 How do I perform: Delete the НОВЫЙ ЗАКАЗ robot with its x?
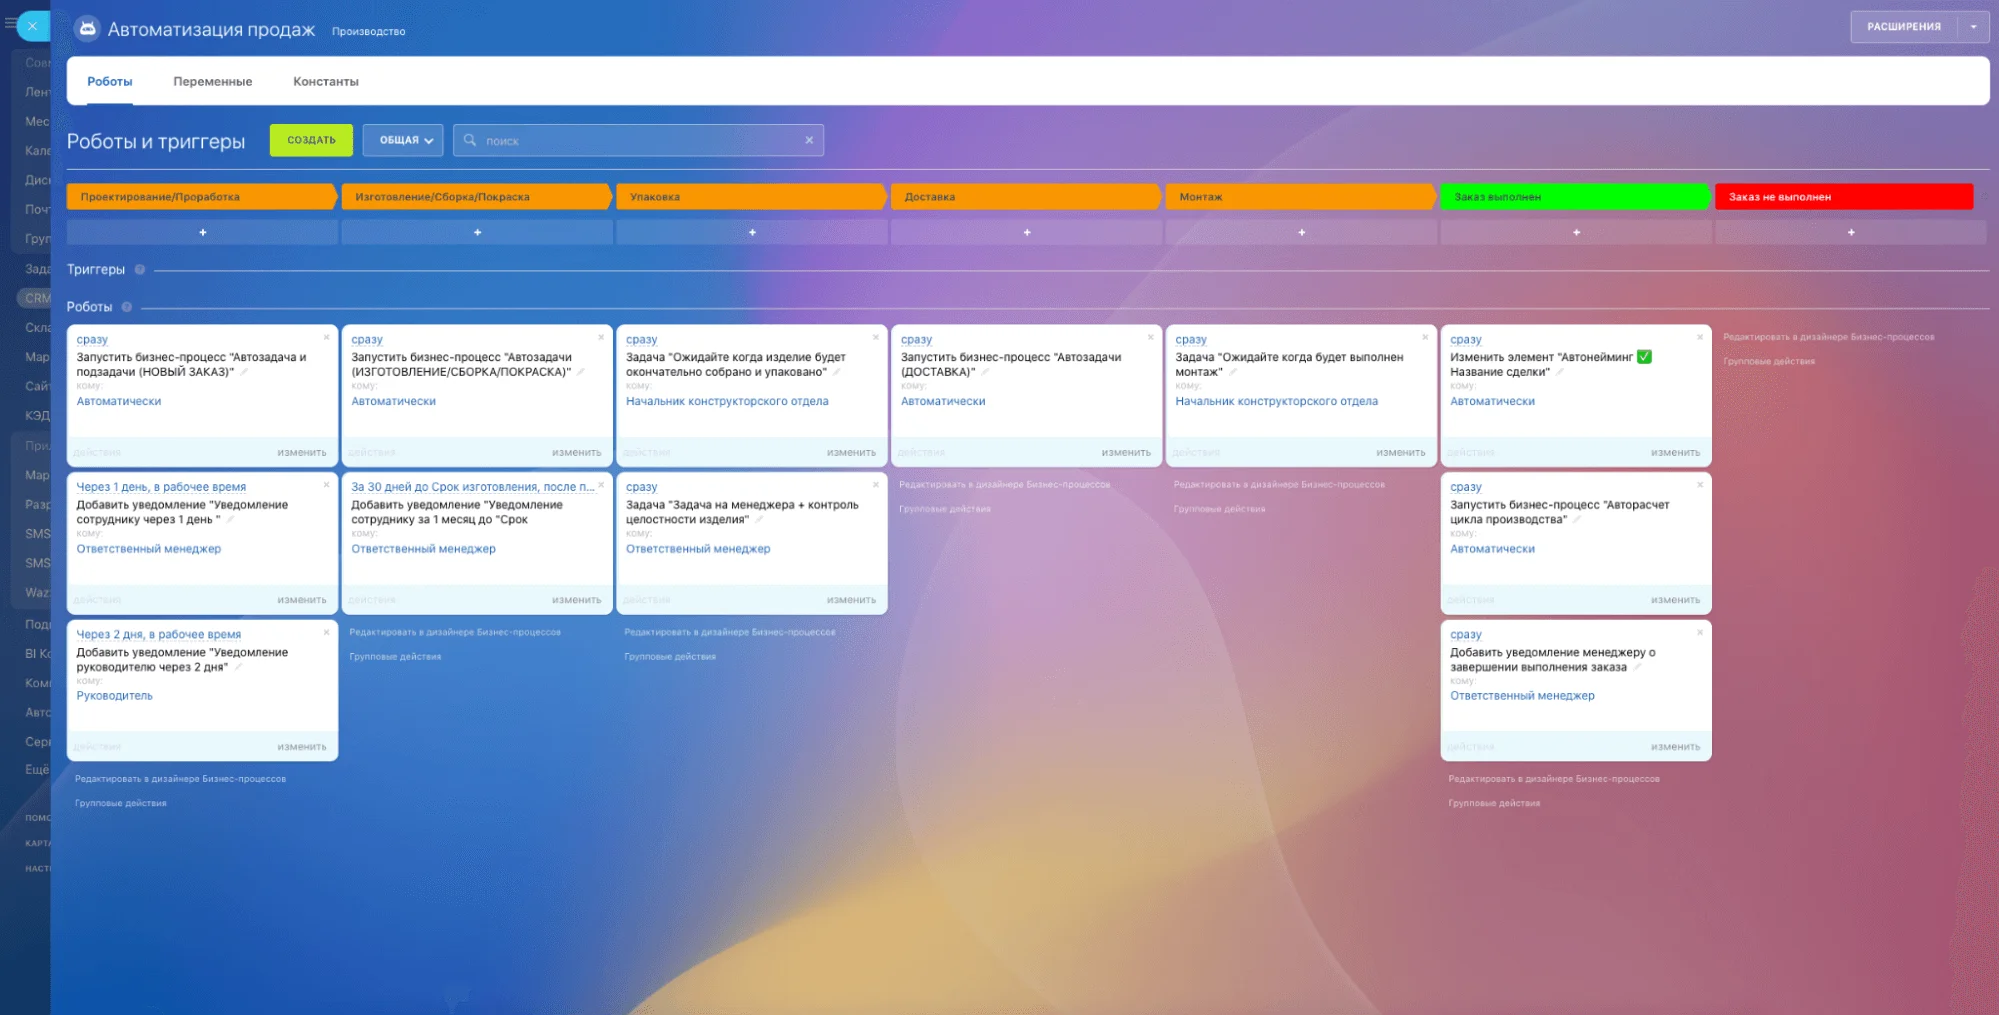click(x=326, y=337)
